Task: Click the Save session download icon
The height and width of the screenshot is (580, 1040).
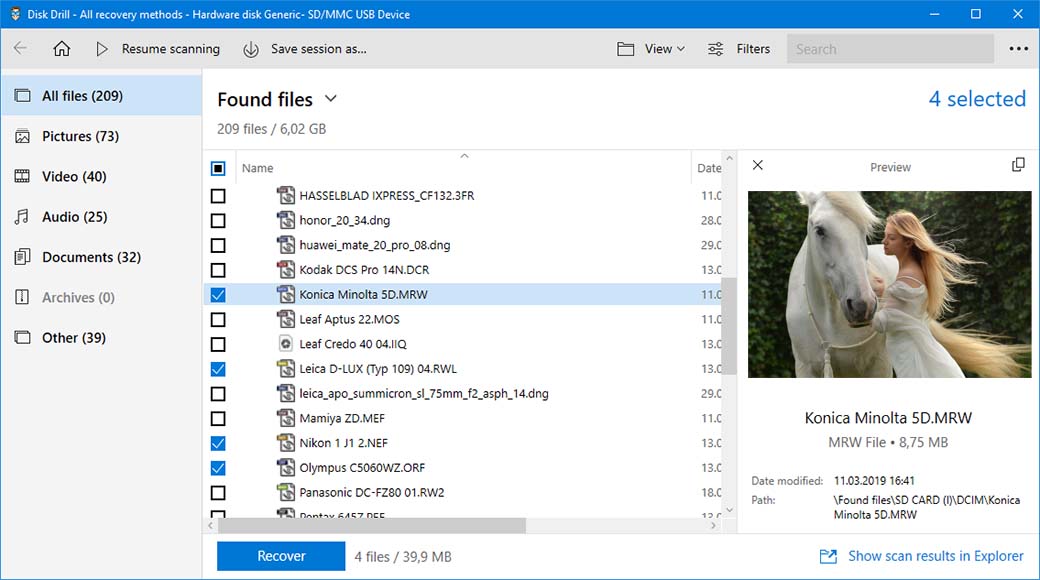Action: [x=251, y=49]
